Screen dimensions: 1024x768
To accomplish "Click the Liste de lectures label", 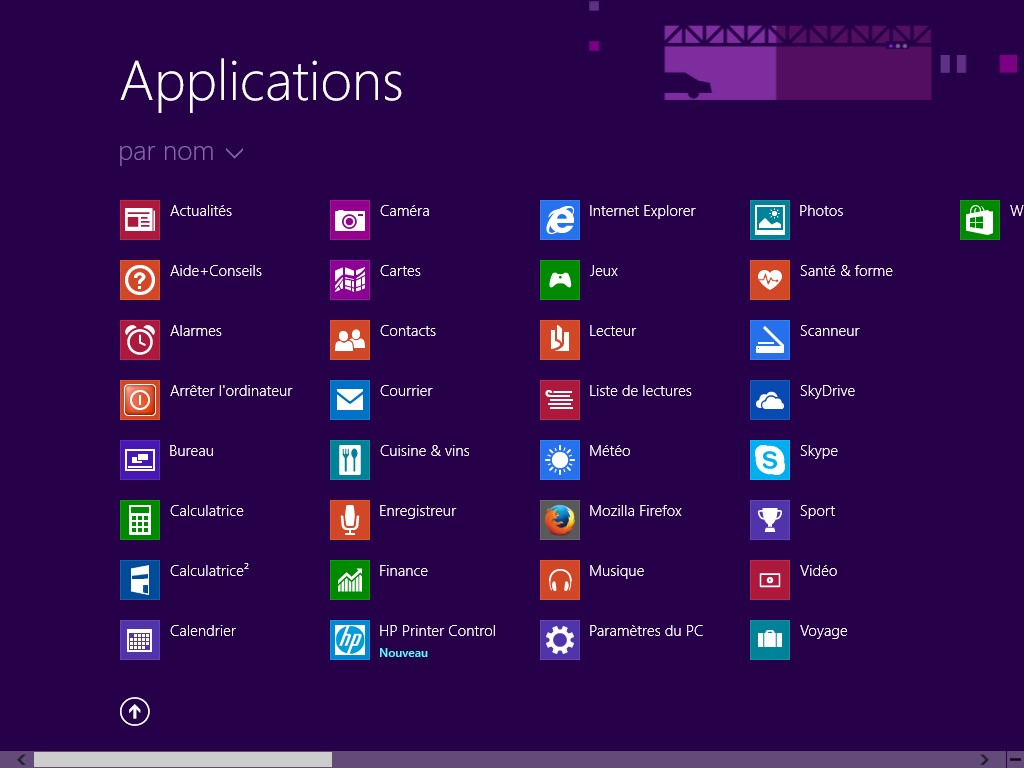I will [x=640, y=391].
